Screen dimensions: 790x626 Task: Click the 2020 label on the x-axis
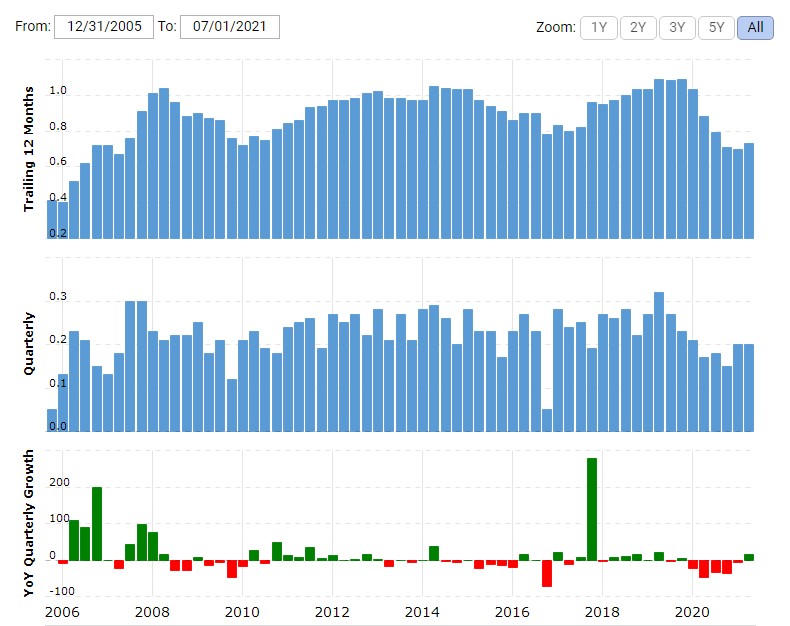pyautogui.click(x=692, y=612)
